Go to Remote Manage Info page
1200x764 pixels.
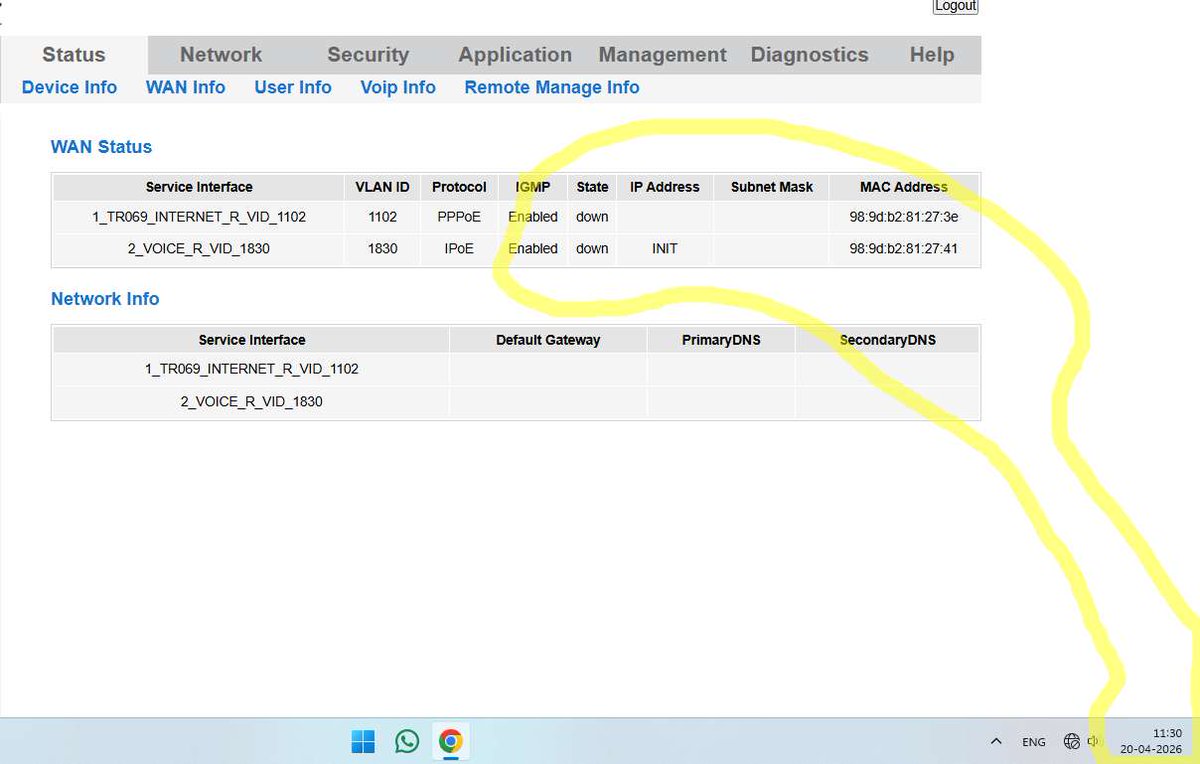click(552, 88)
